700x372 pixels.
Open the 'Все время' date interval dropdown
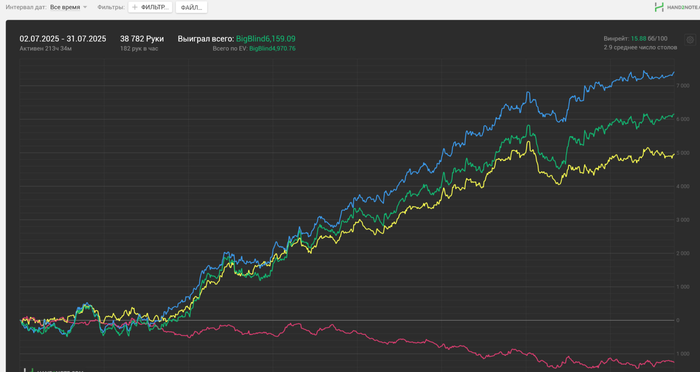[x=68, y=7]
